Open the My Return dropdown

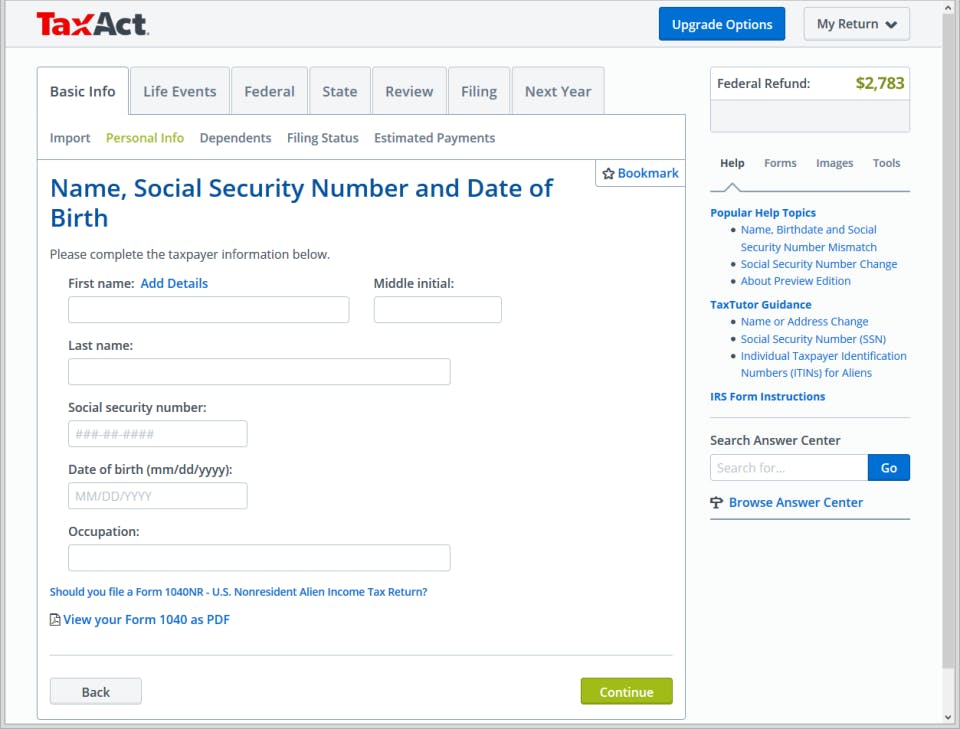856,24
